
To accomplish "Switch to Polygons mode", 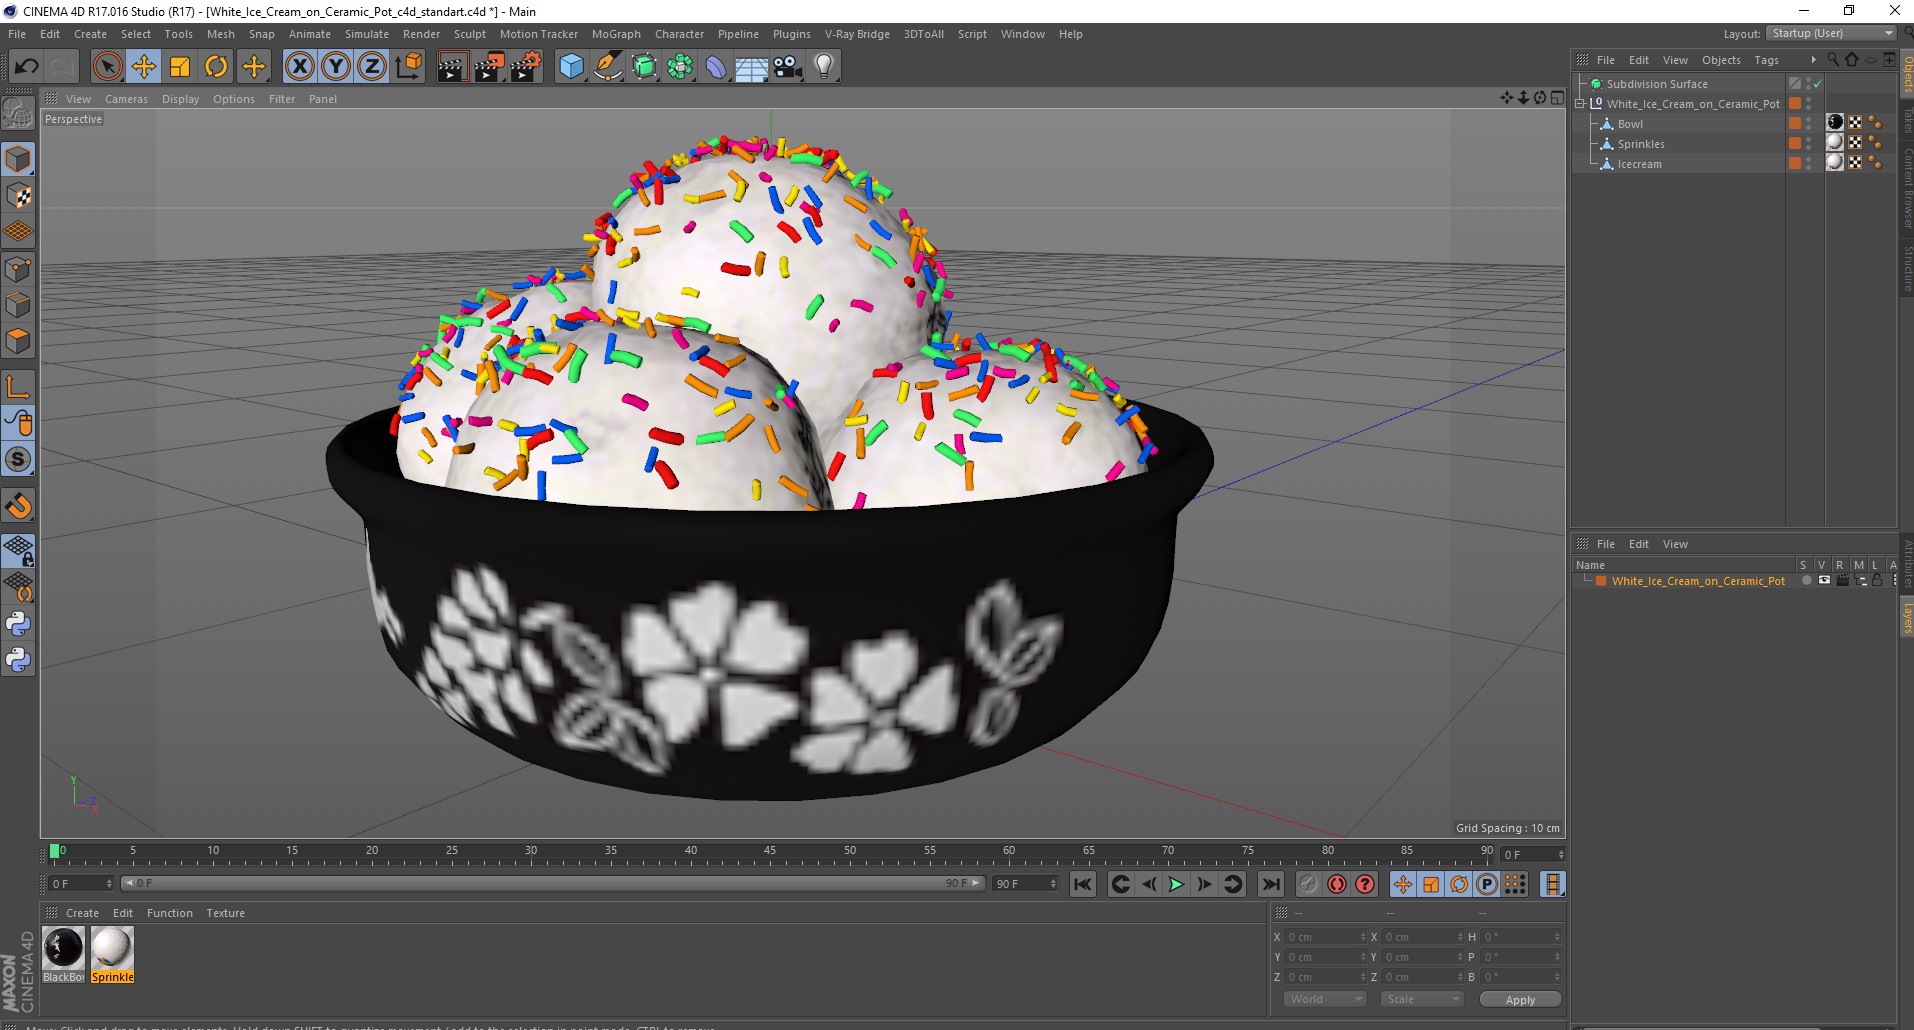I will (x=18, y=341).
